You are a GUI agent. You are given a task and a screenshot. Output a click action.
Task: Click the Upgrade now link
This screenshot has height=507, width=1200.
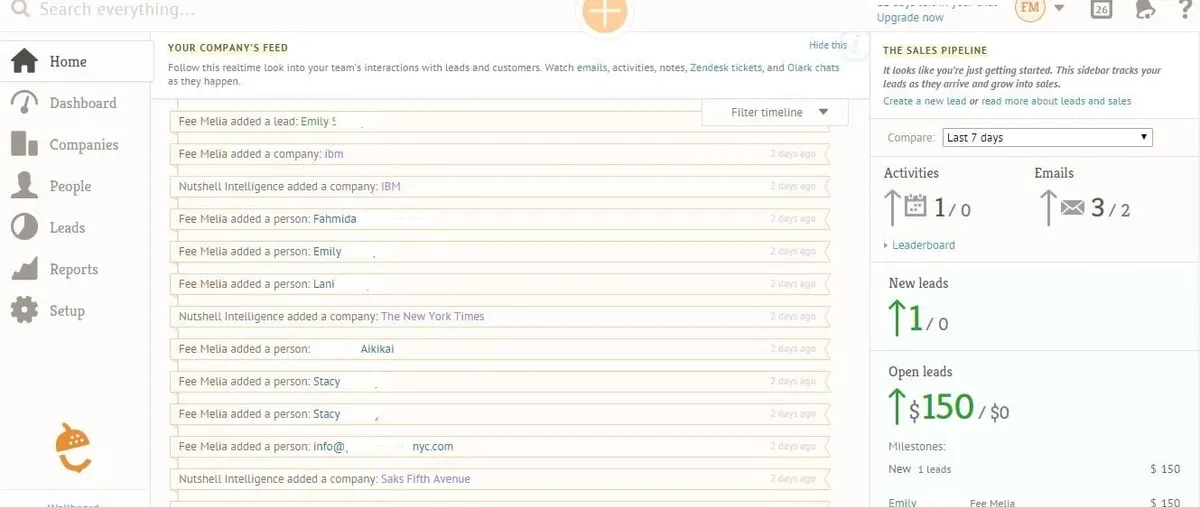click(910, 18)
